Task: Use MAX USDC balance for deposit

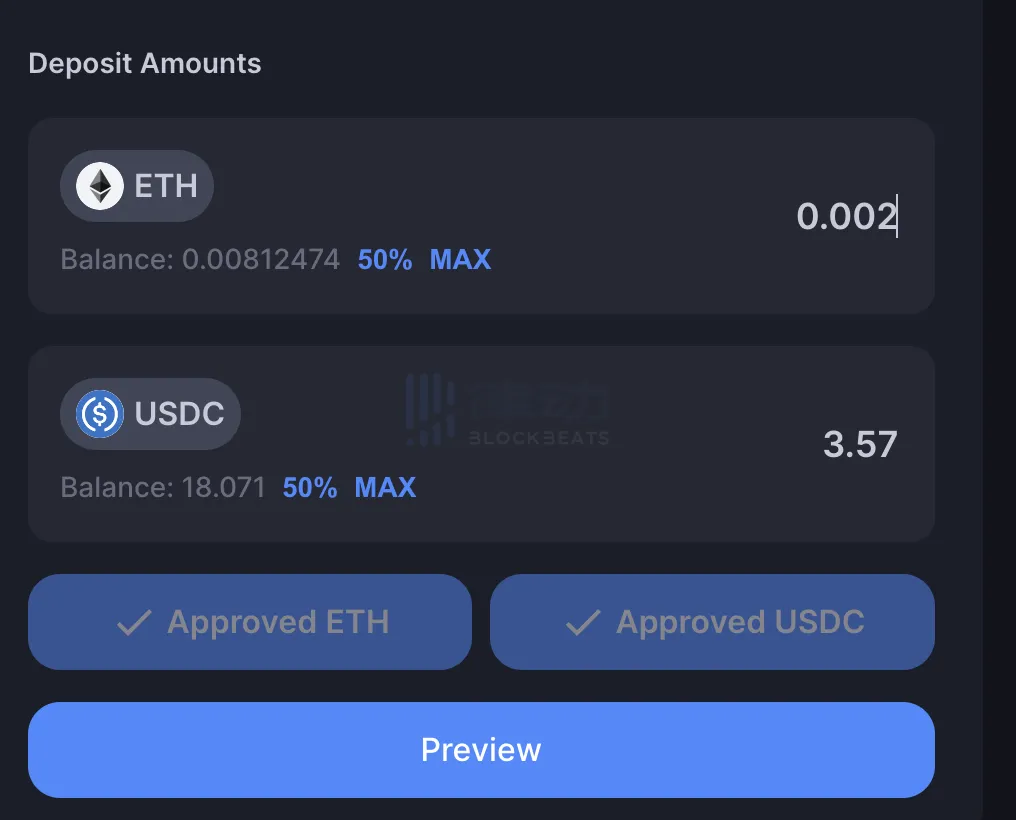Action: point(385,488)
